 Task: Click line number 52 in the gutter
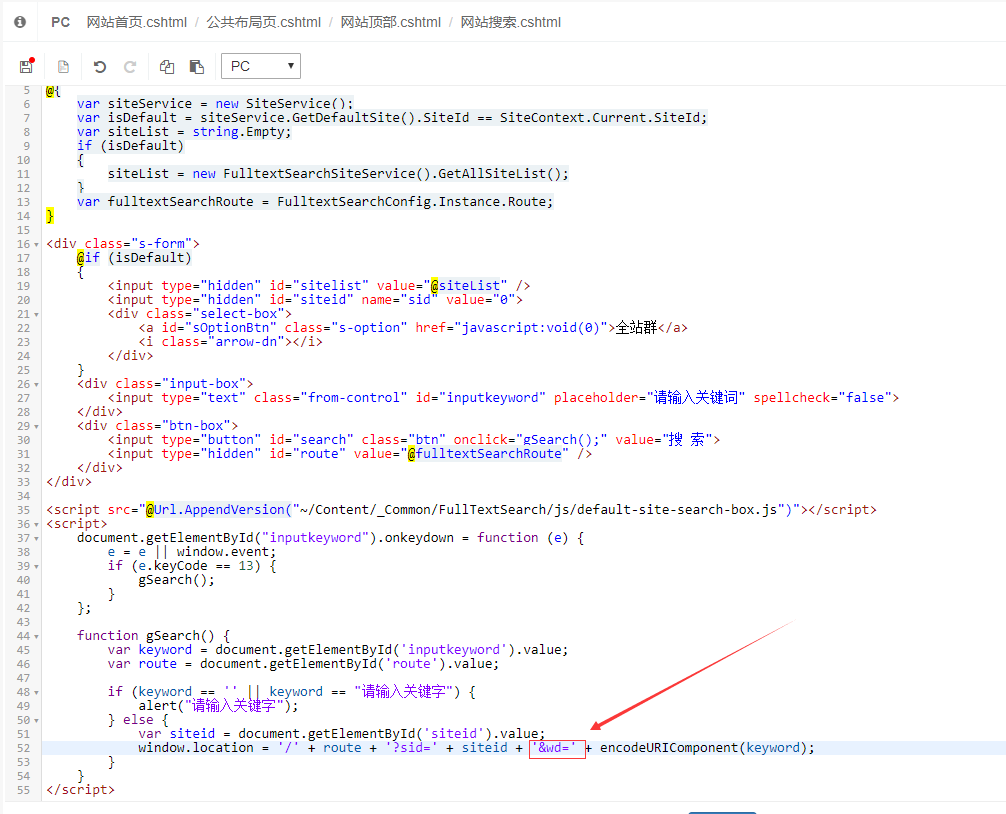(21, 748)
